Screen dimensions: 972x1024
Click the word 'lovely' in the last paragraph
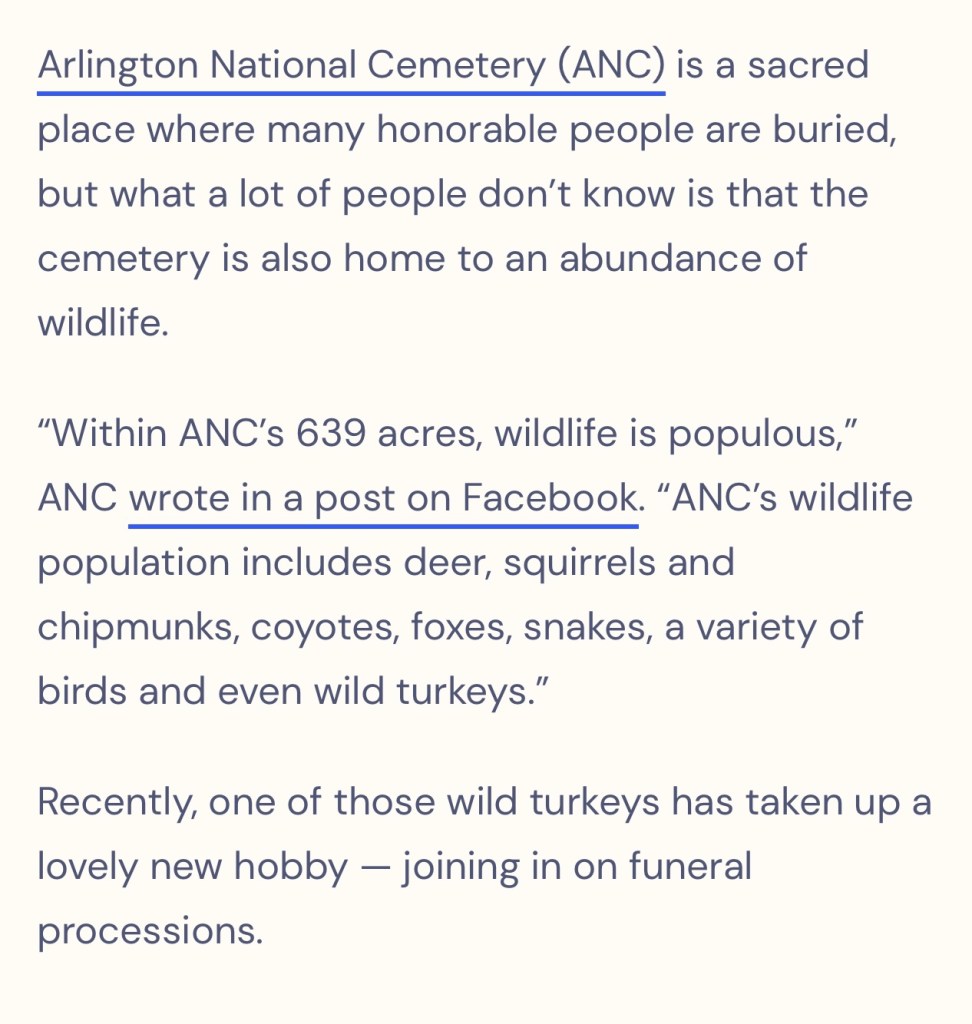pos(85,866)
